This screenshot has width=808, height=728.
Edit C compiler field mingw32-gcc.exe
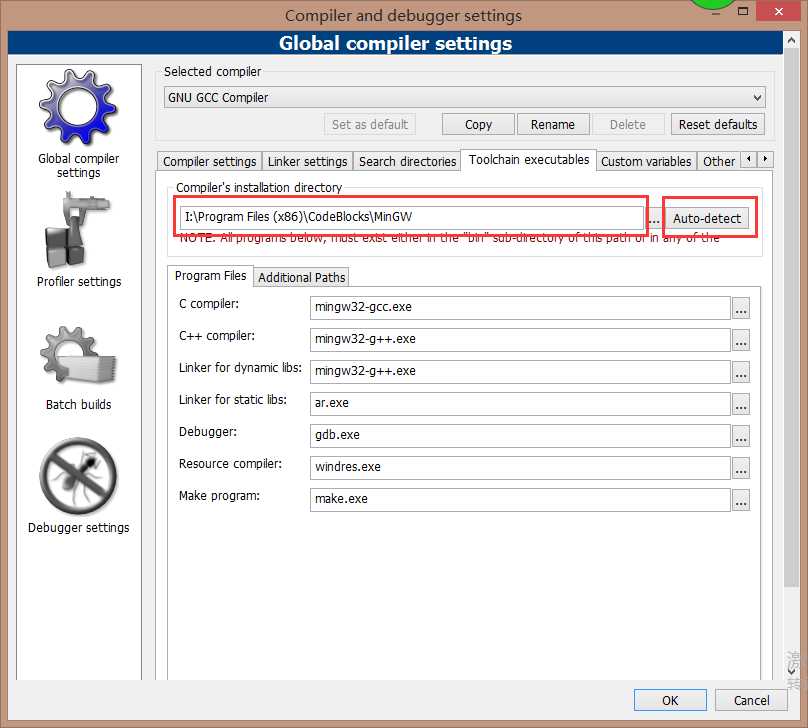click(x=520, y=308)
